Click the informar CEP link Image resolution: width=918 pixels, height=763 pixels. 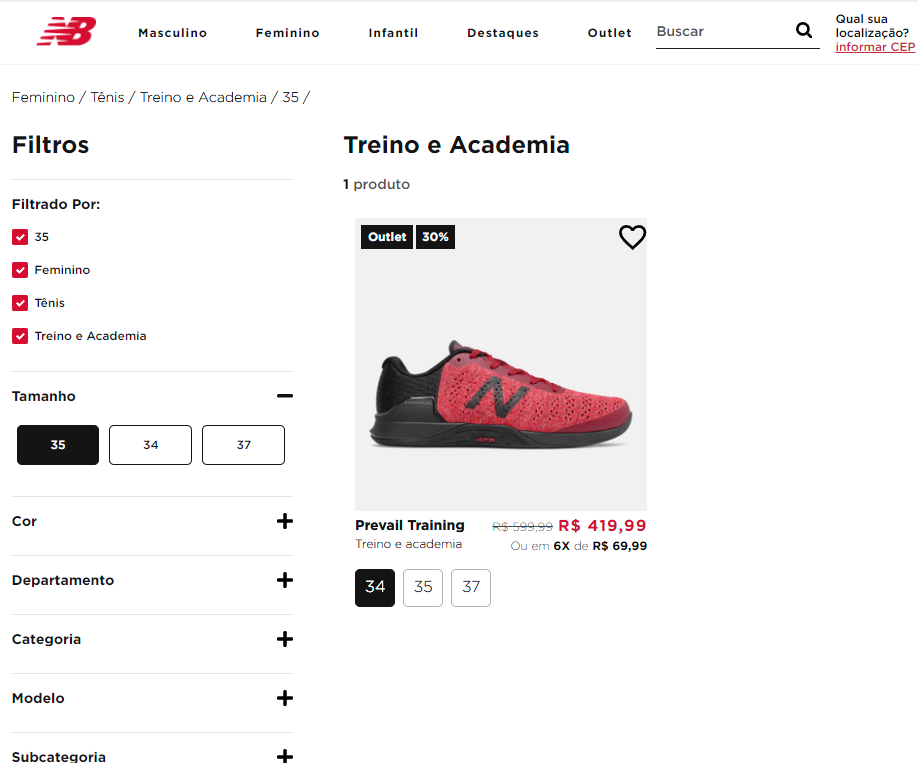[875, 47]
